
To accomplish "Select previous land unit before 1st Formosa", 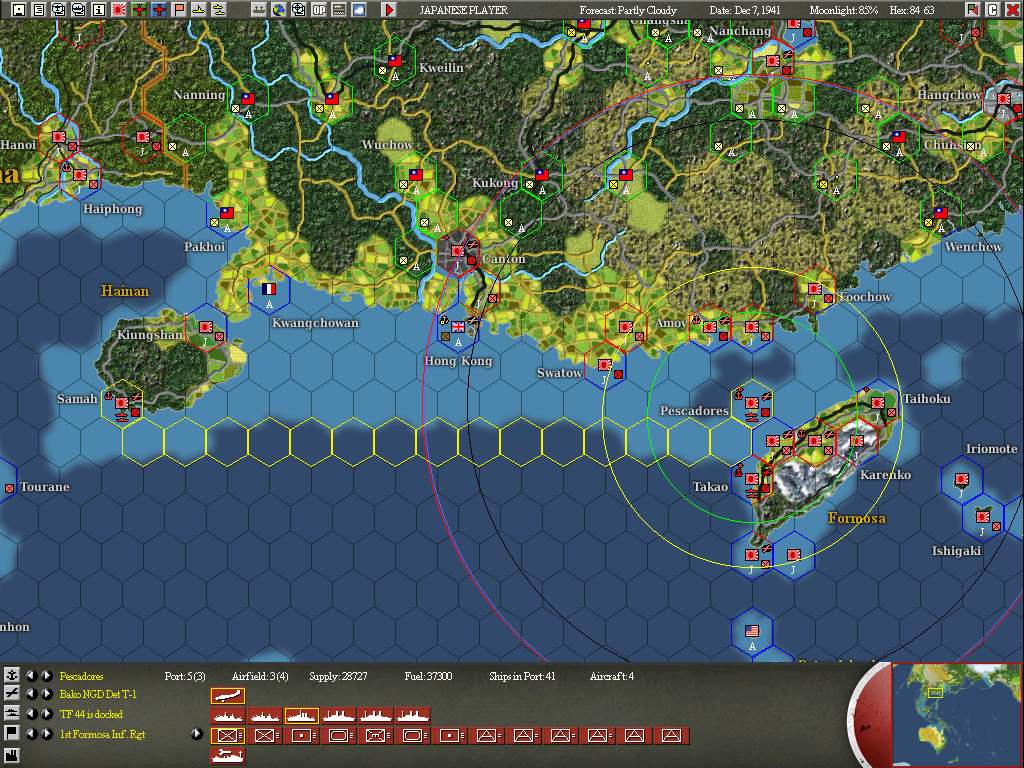I will [x=31, y=733].
